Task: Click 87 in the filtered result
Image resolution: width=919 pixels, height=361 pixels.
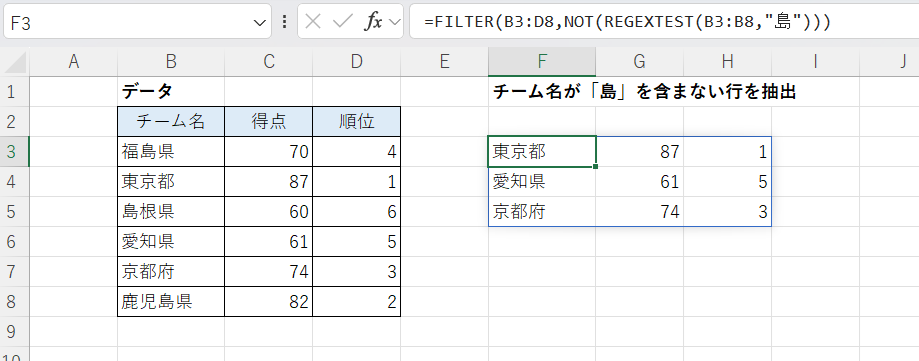Action: tap(639, 151)
